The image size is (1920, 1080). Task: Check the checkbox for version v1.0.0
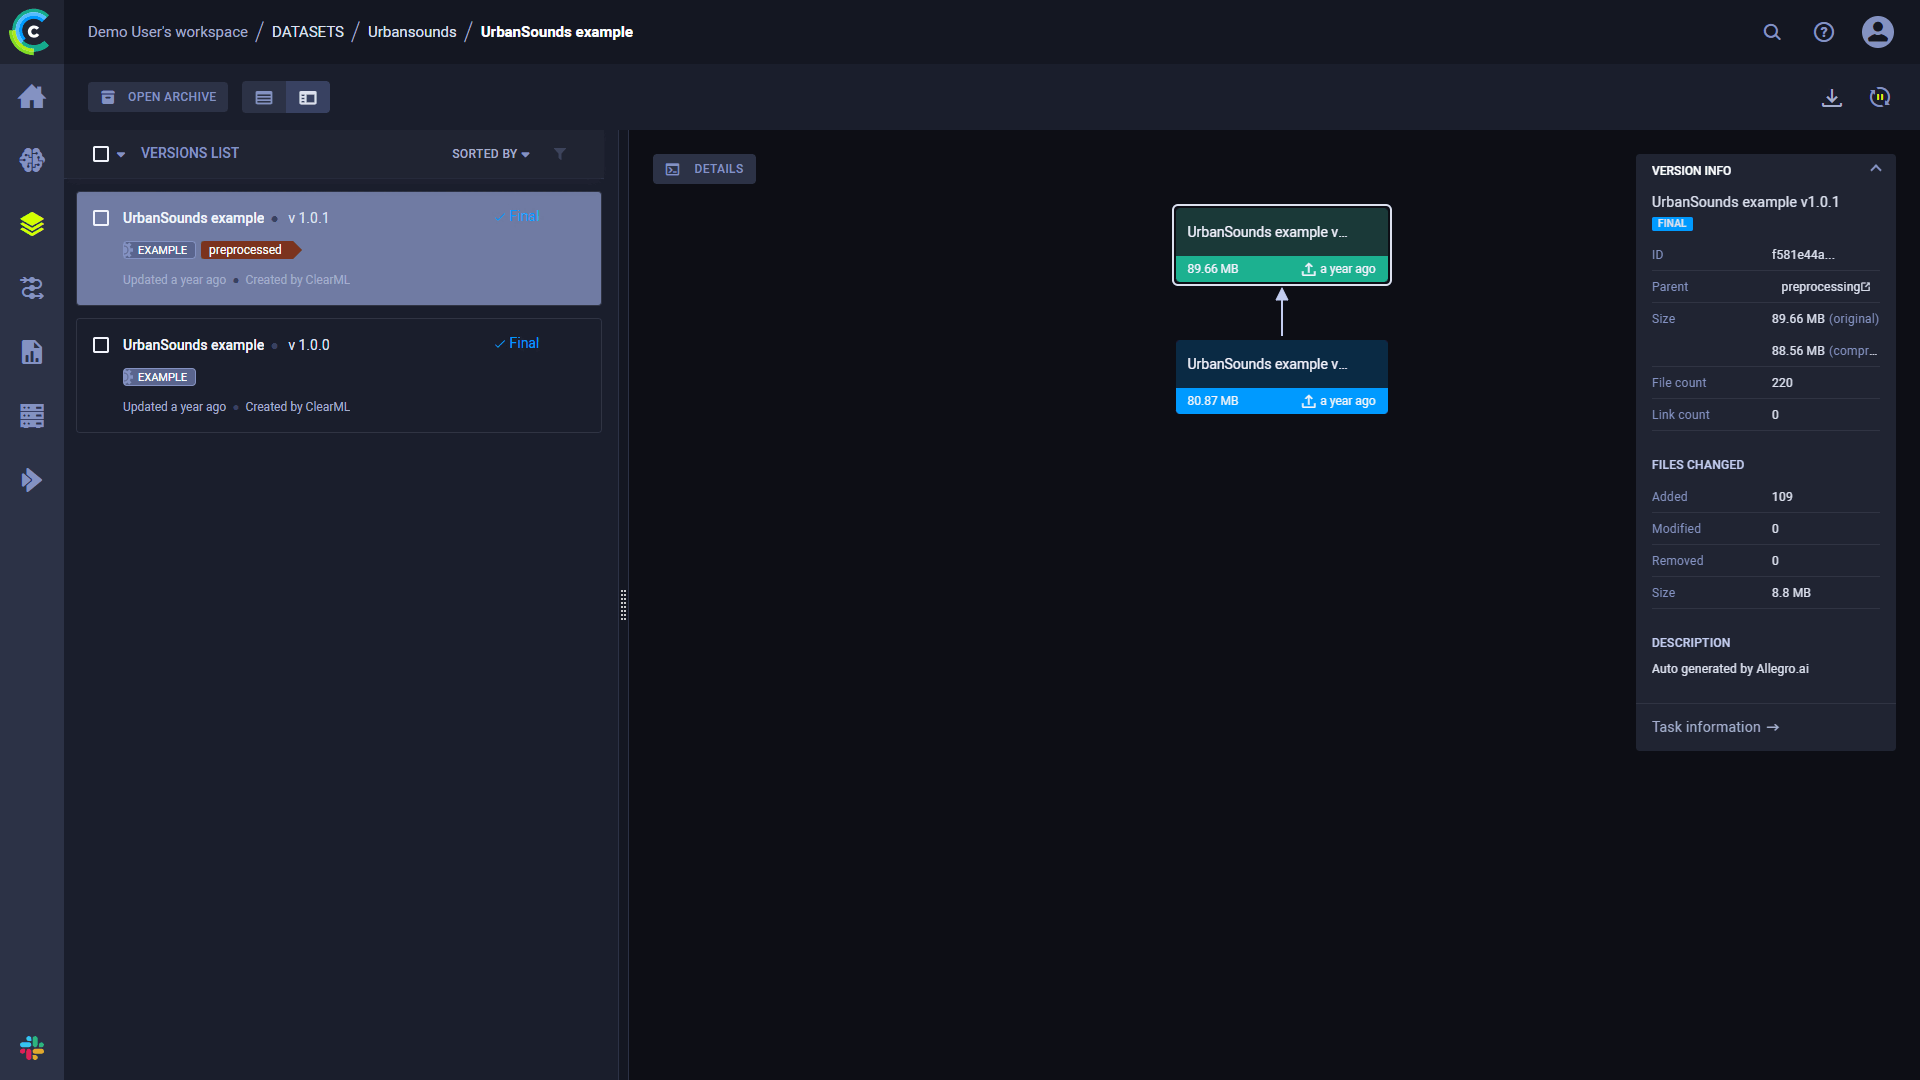[x=100, y=344]
